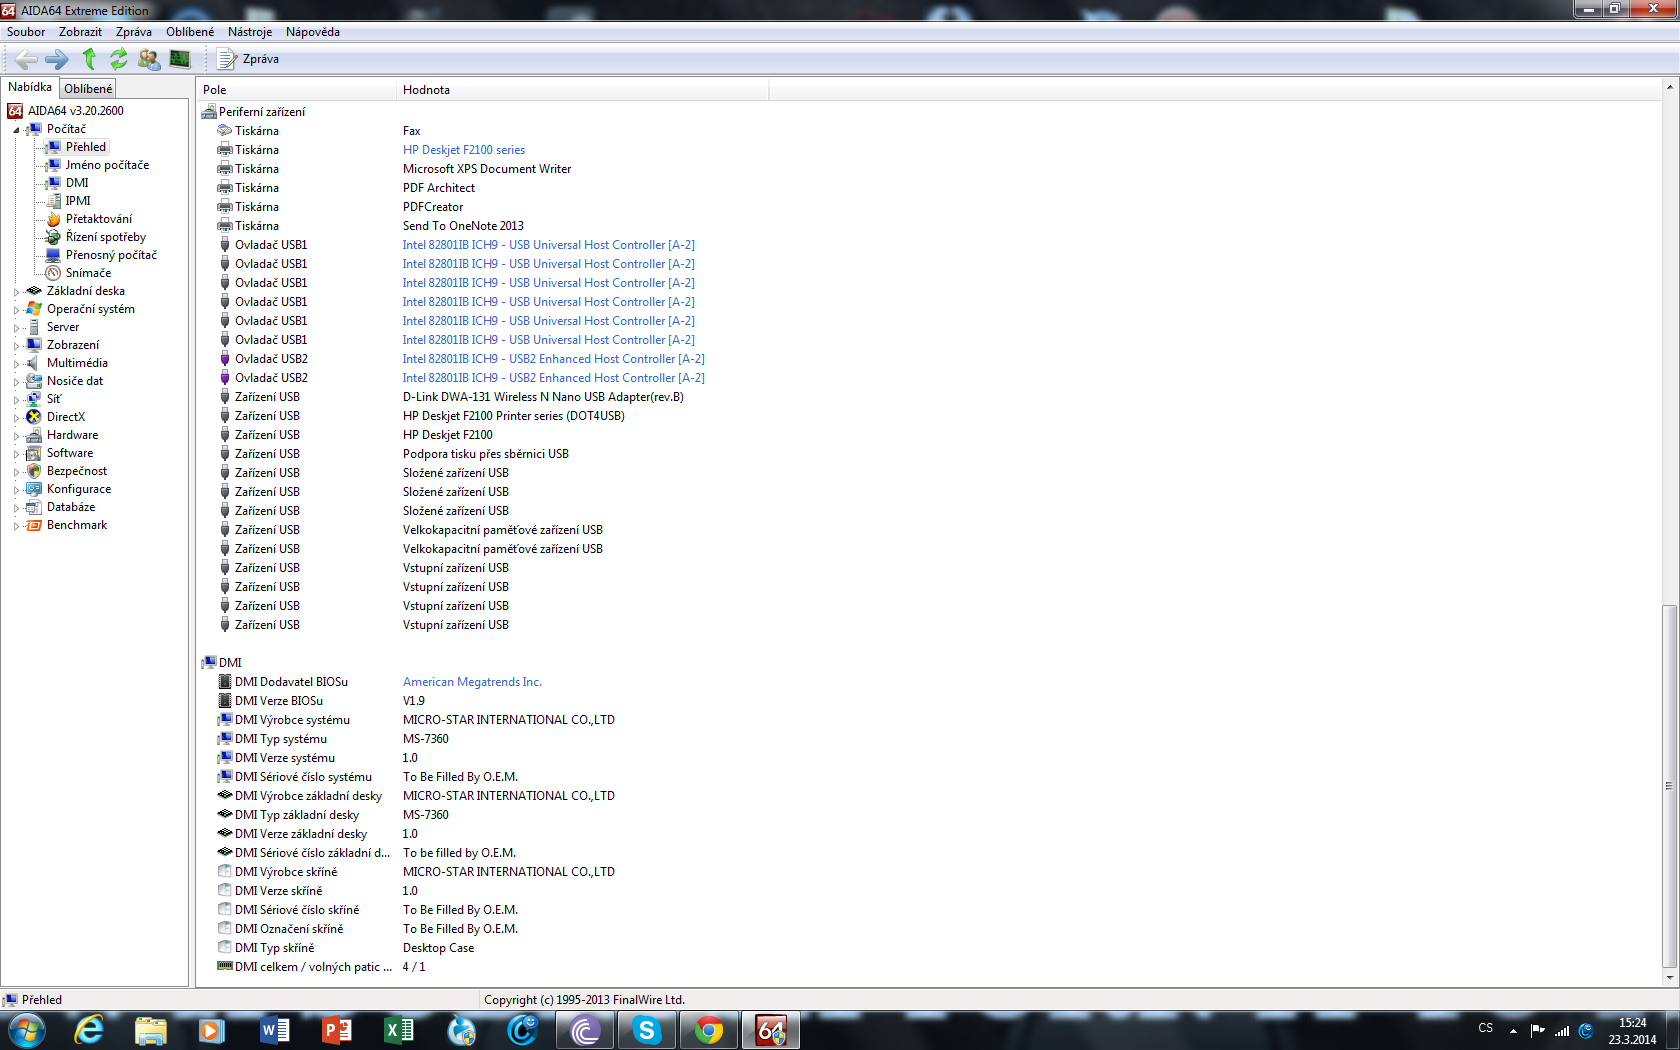Expand the Základní deska node

(x=16, y=292)
